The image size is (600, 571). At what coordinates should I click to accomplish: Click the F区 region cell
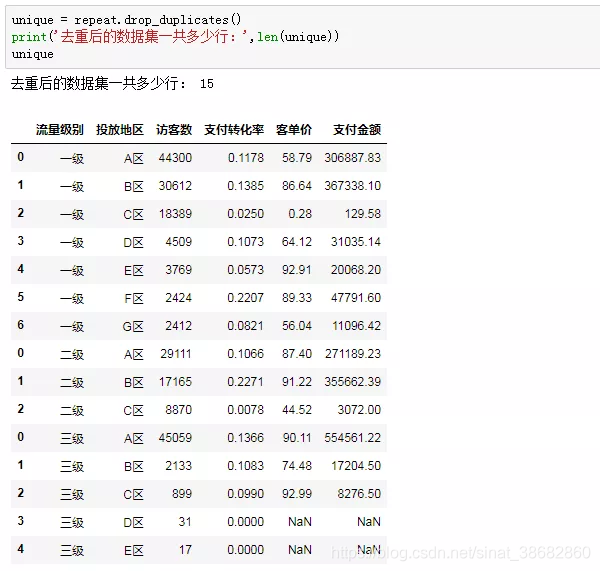(x=134, y=299)
